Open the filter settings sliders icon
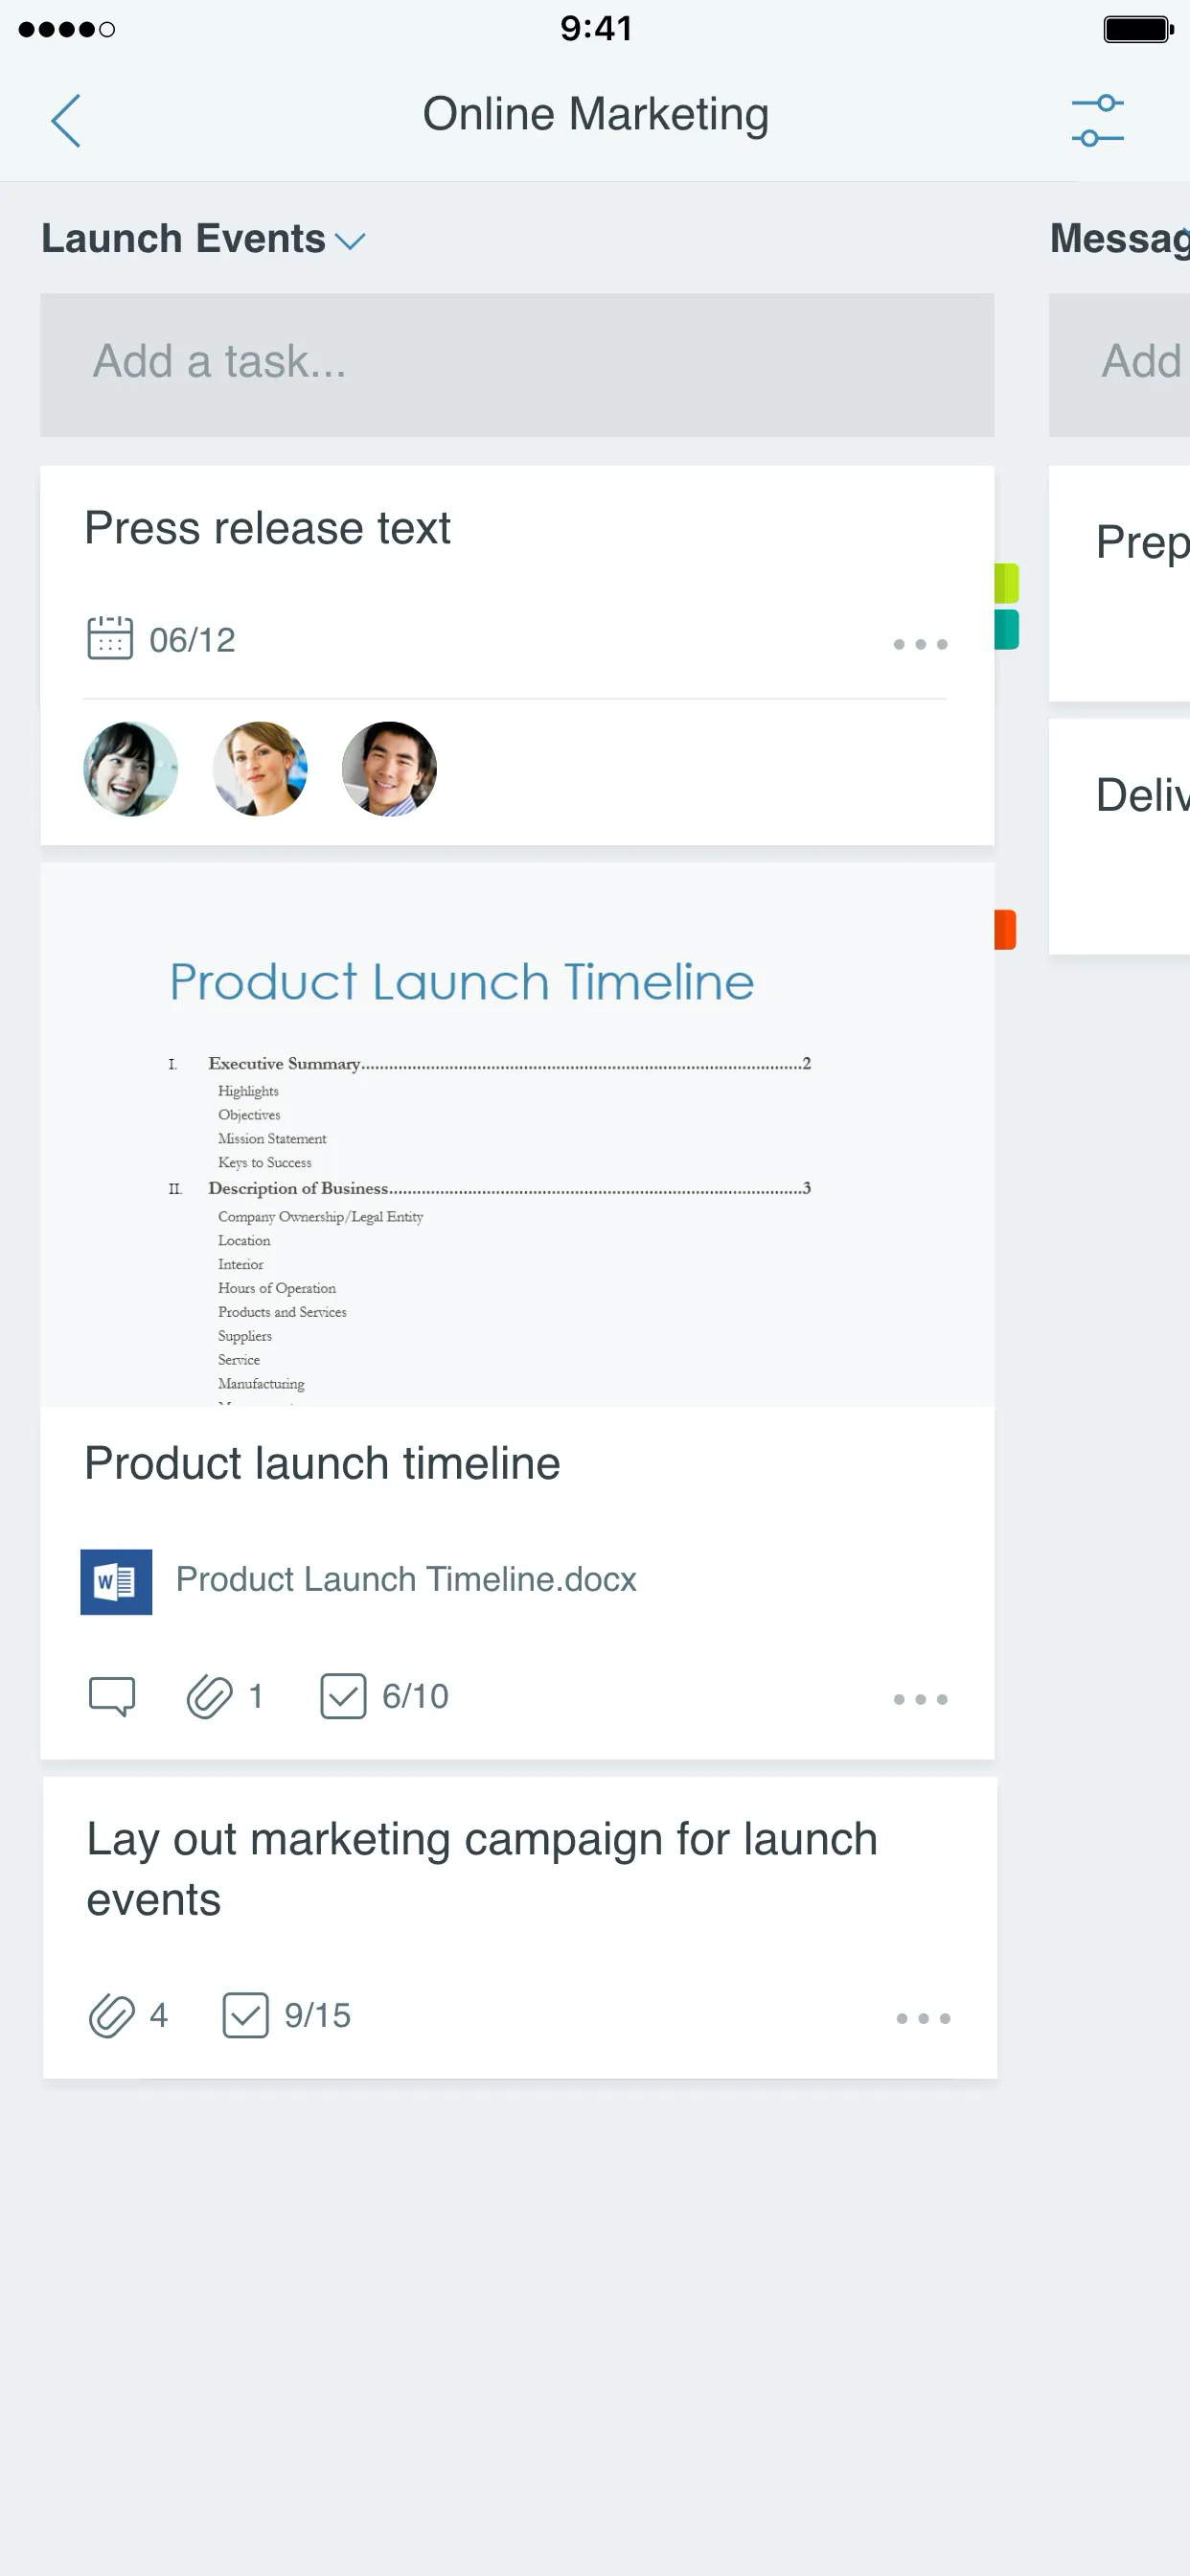The height and width of the screenshot is (2576, 1190). [x=1097, y=121]
